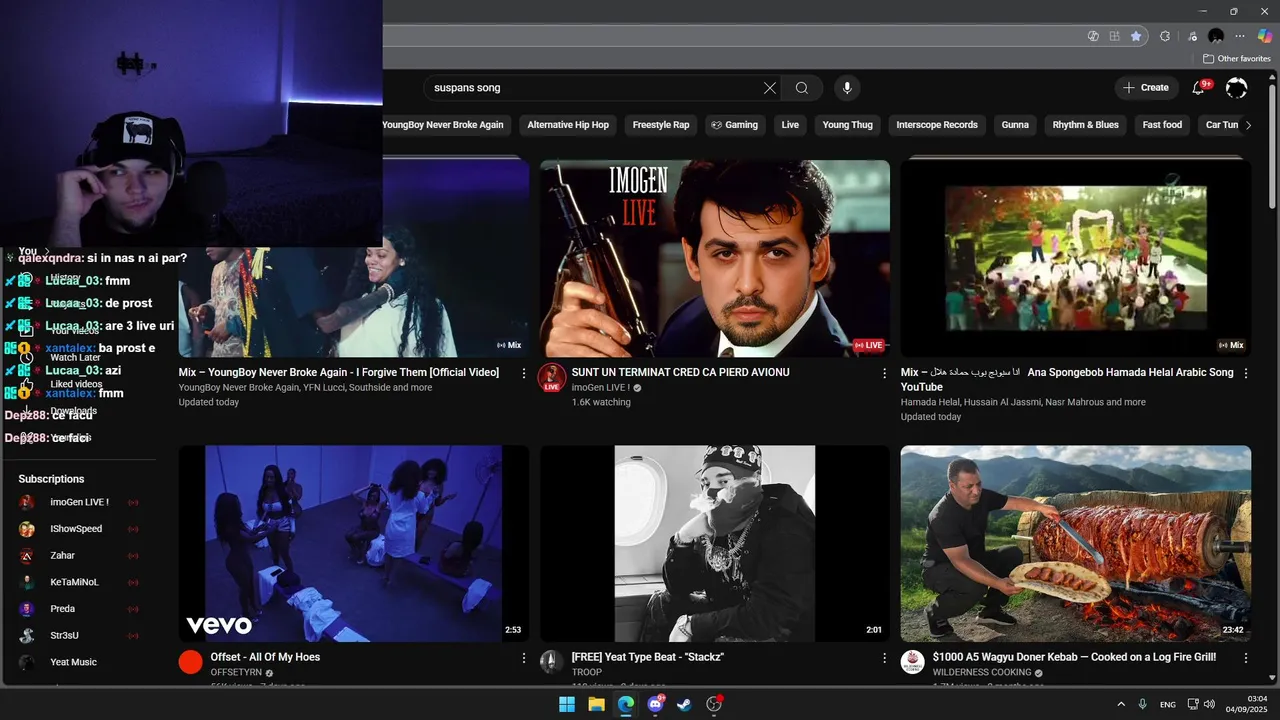Image resolution: width=1280 pixels, height=720 pixels.
Task: Open Edge profile avatar
Action: (1216, 36)
